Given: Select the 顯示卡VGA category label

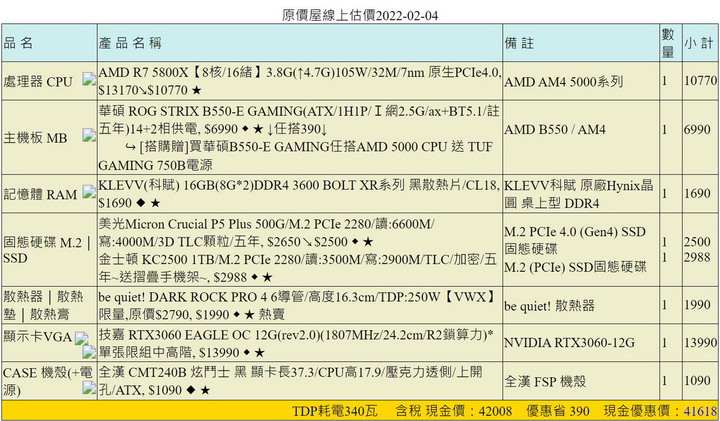Looking at the screenshot, I should pyautogui.click(x=38, y=337).
